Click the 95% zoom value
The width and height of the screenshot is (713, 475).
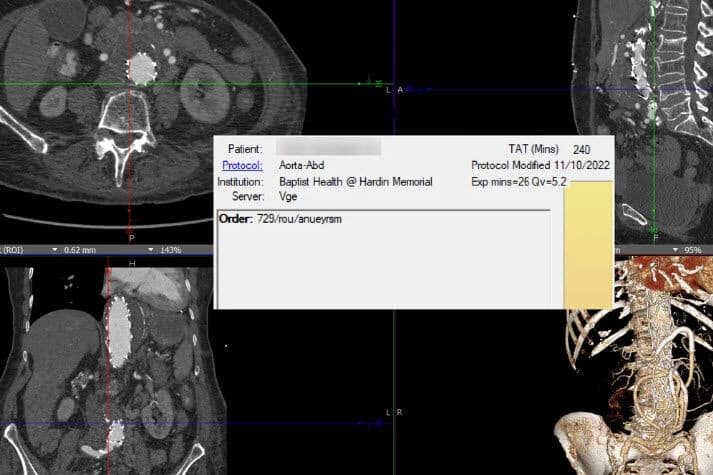[693, 250]
